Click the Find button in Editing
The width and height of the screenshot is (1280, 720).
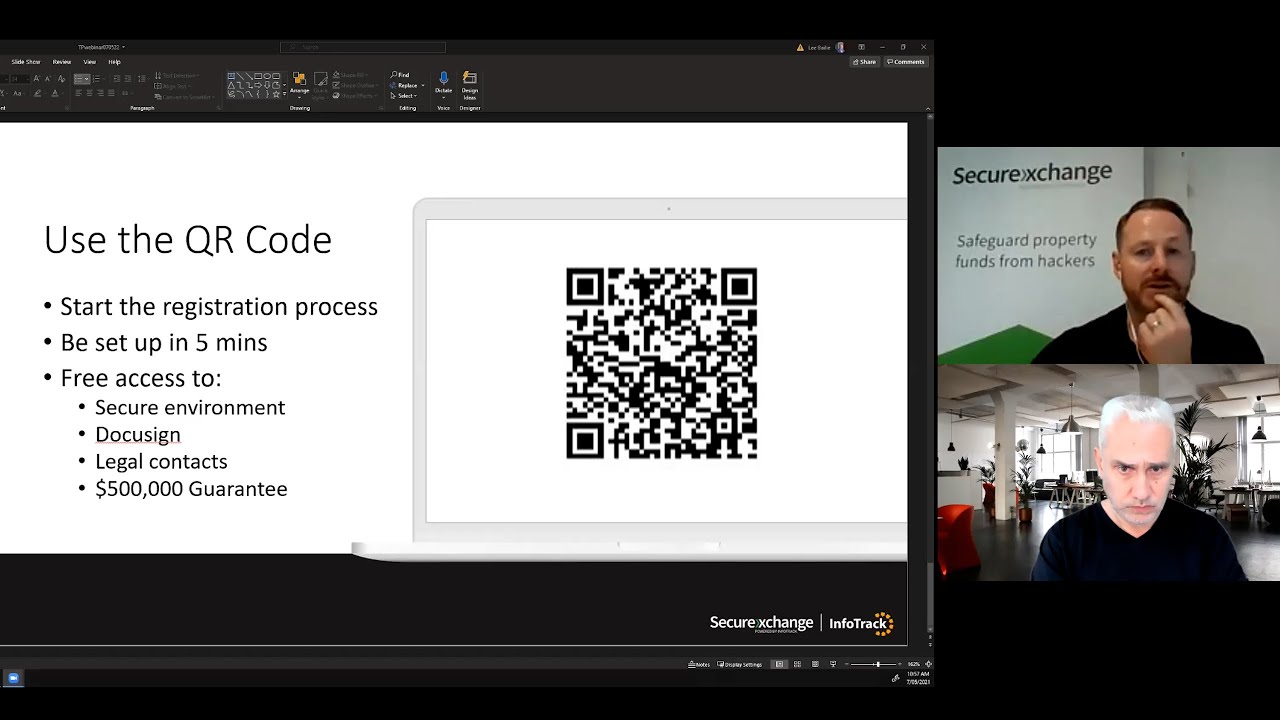[x=400, y=75]
